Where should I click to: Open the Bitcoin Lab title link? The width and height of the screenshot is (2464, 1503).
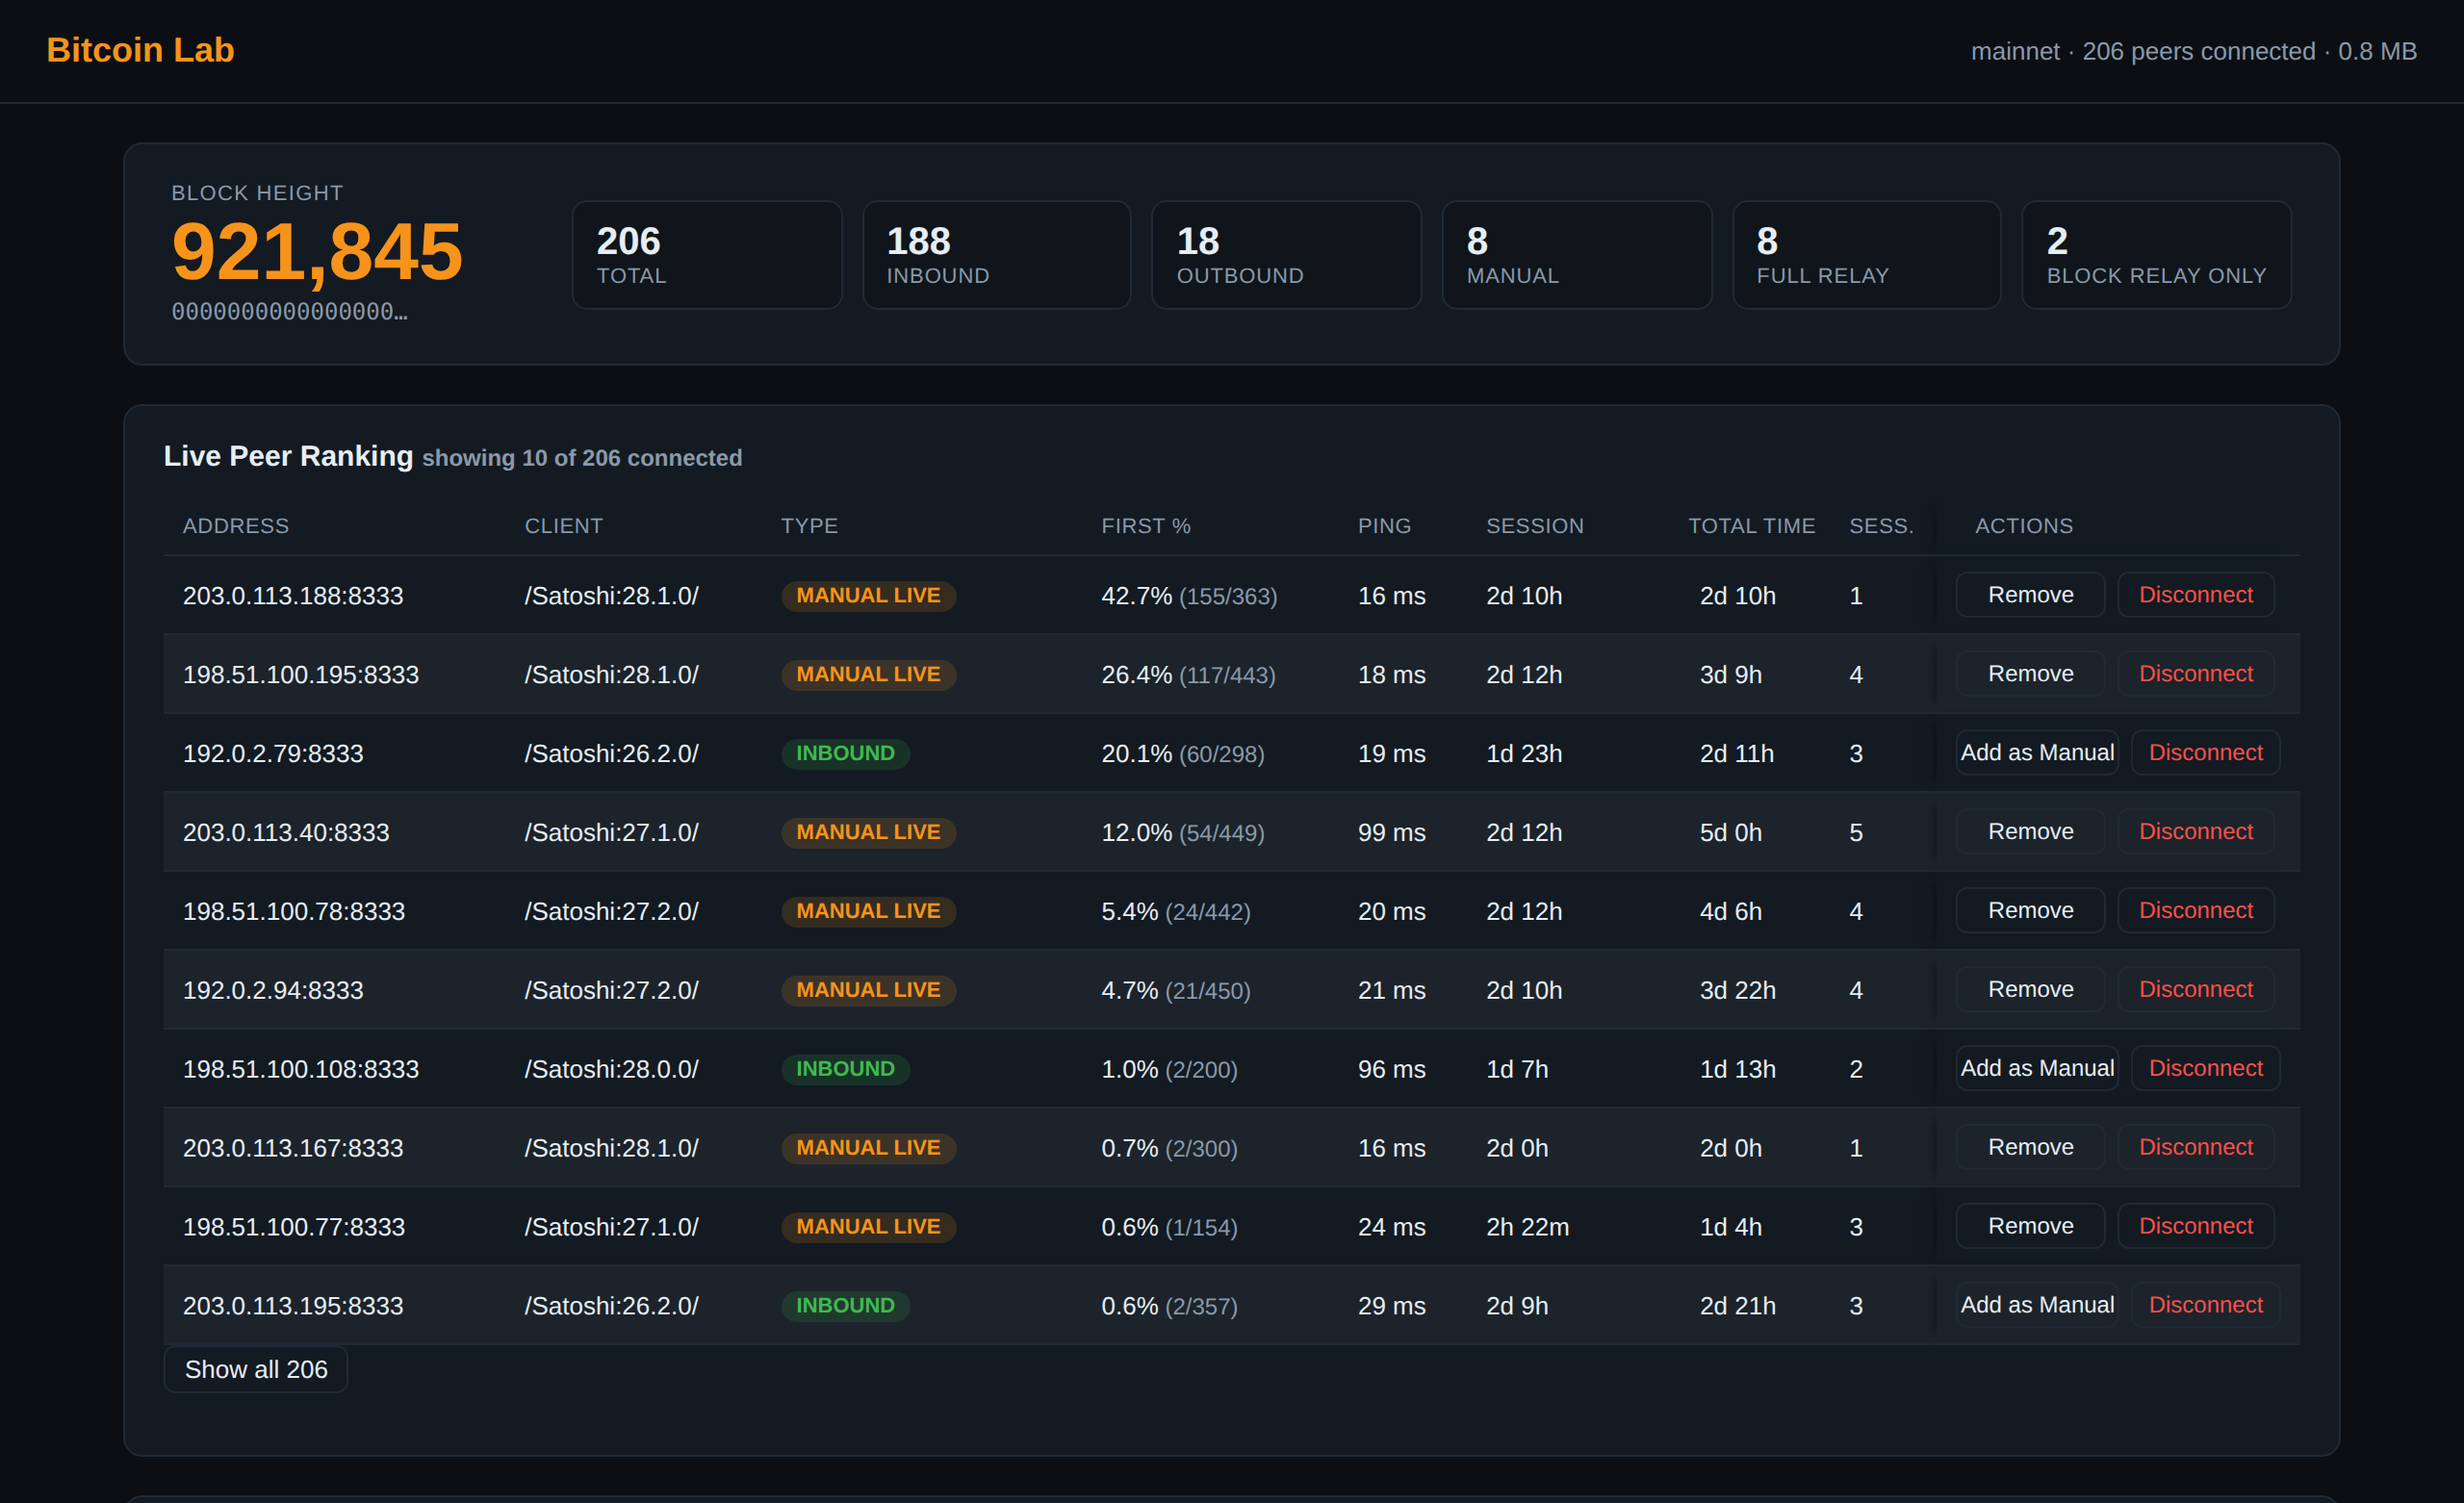click(x=140, y=50)
